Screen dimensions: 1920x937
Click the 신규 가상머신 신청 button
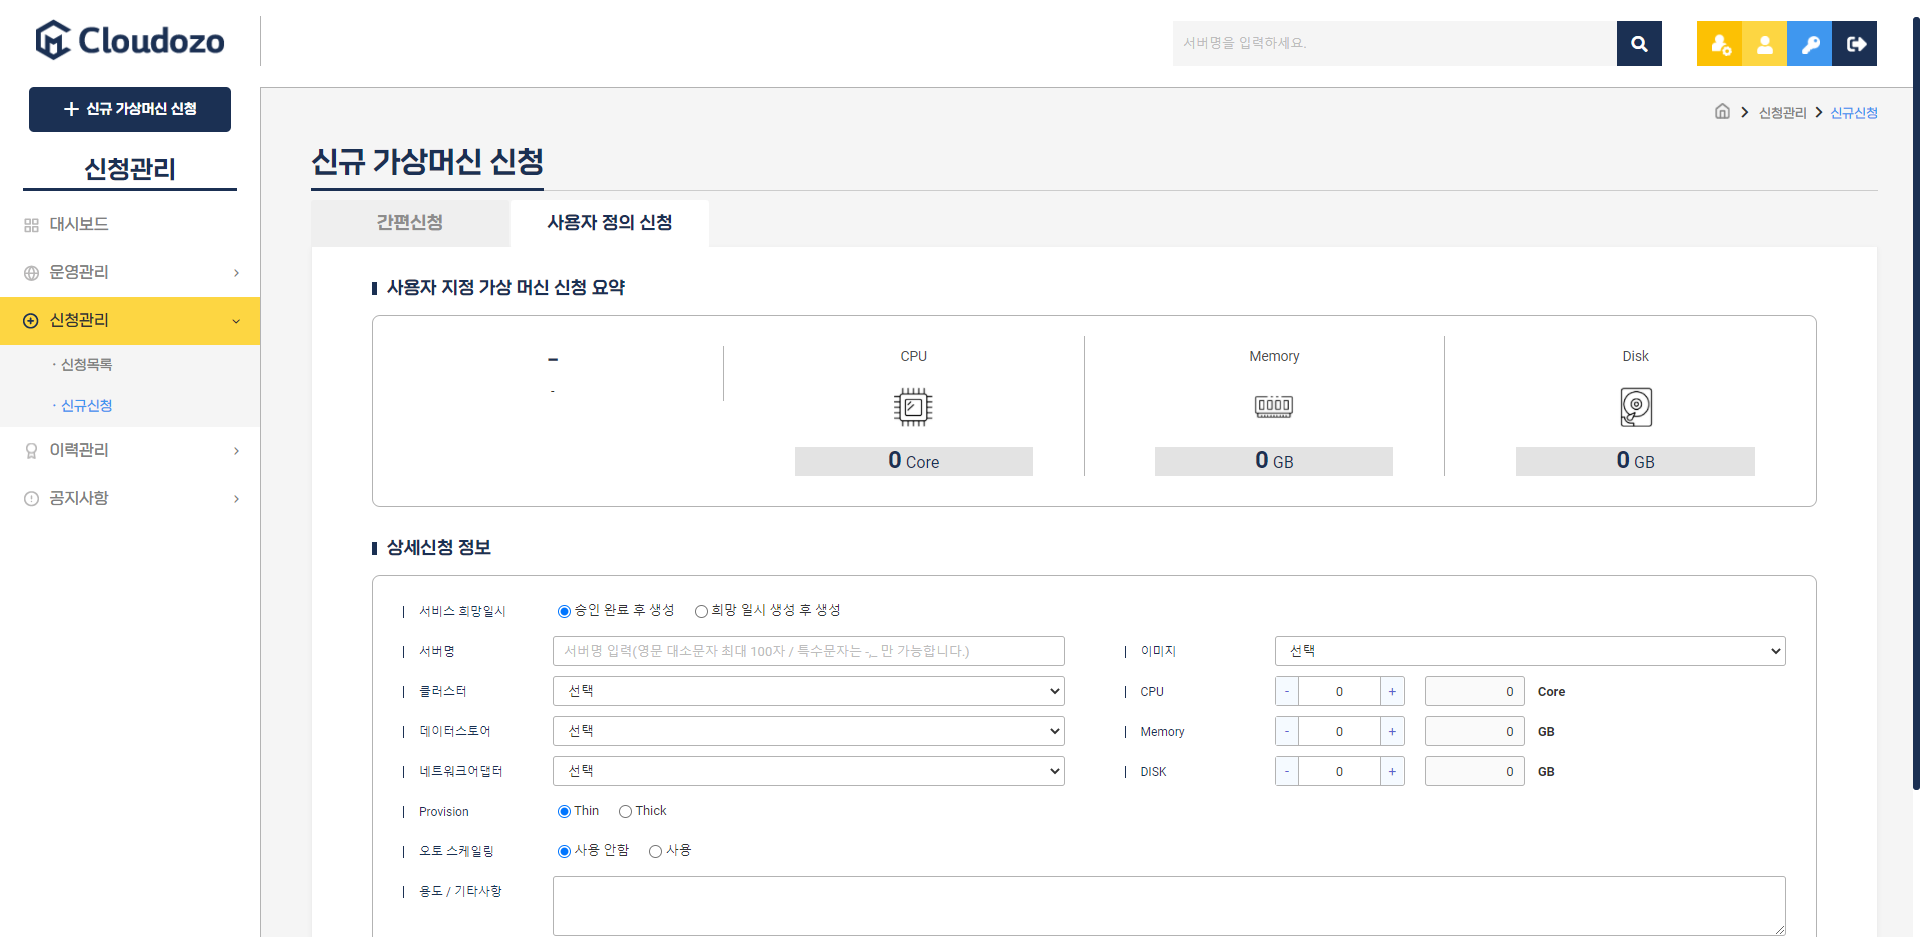(x=130, y=109)
